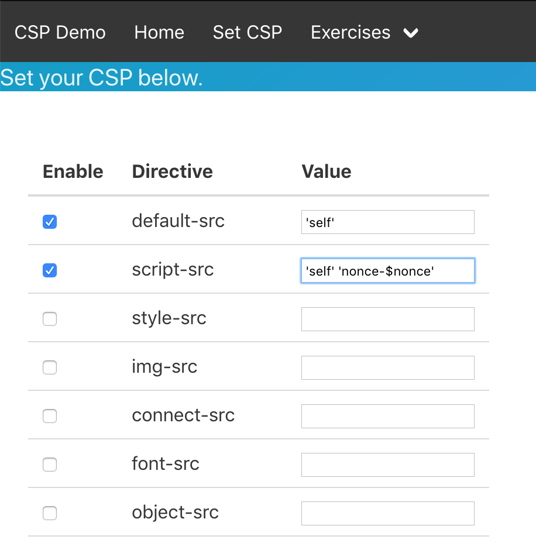Open the Exercises menu
This screenshot has width=536, height=543.
pos(364,33)
